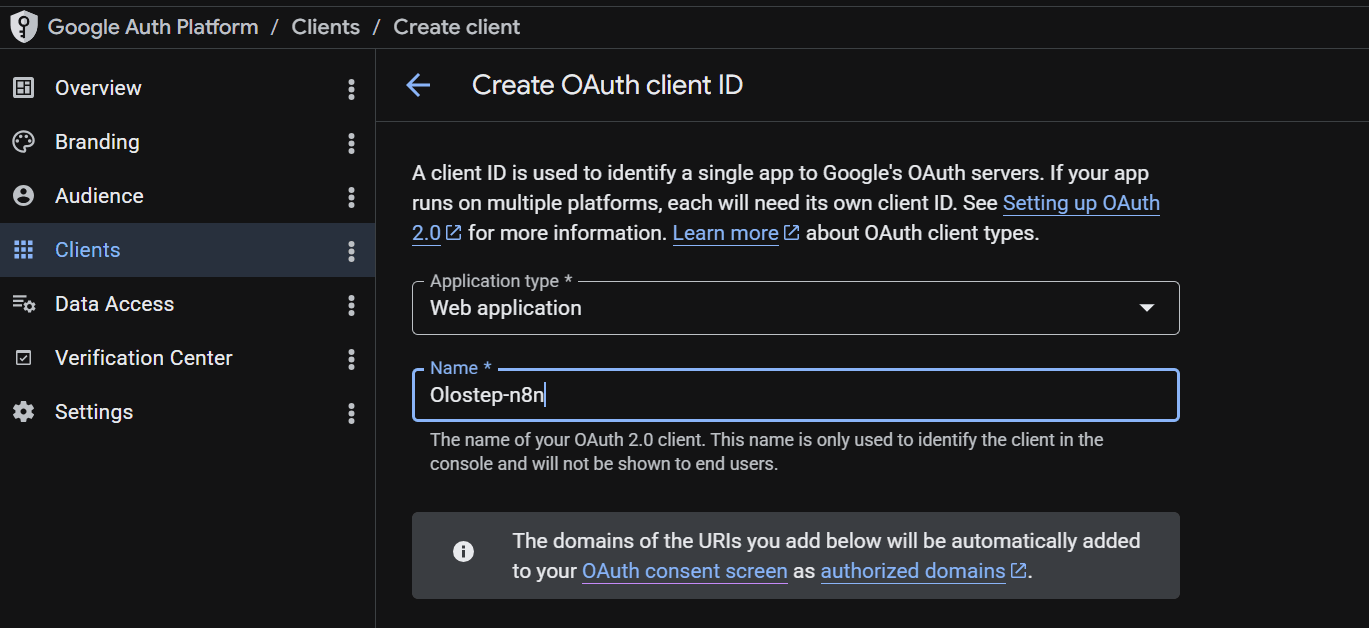
Task: Open the three-dot menu beside Settings
Action: coord(351,413)
